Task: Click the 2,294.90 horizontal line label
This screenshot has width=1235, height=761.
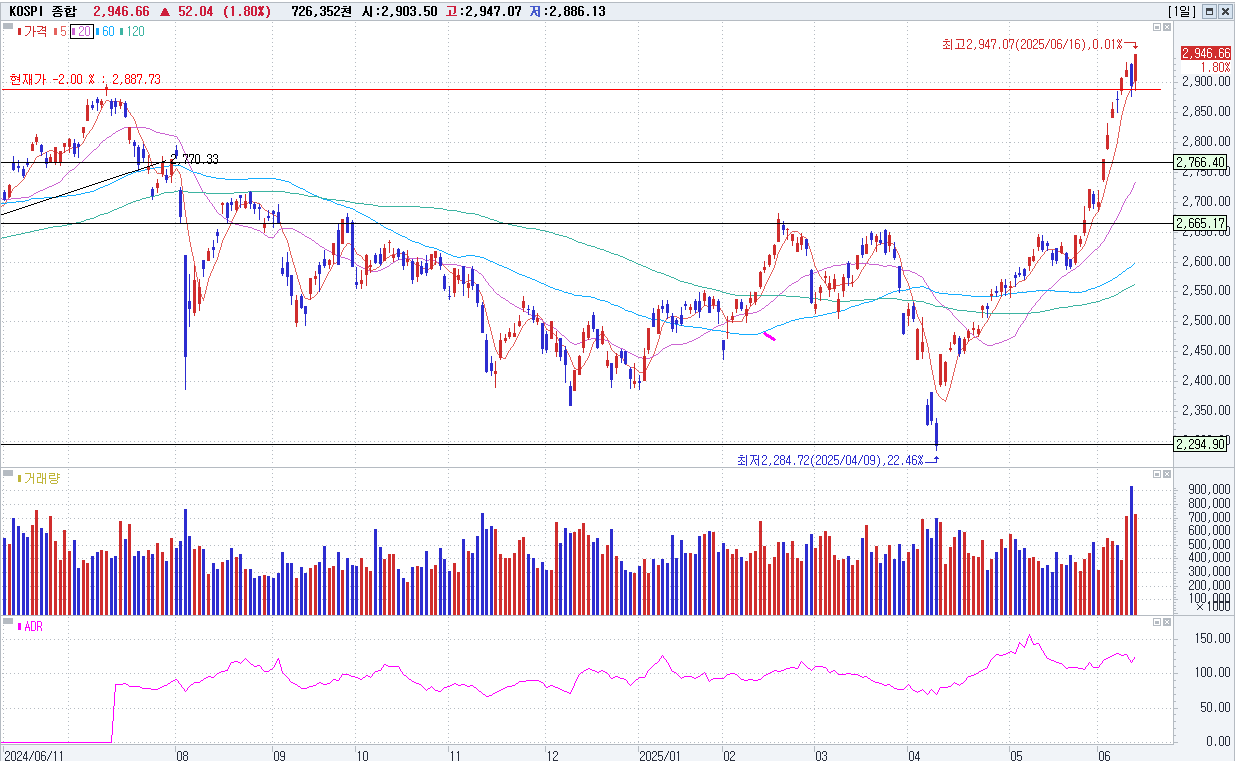Action: pyautogui.click(x=1200, y=444)
